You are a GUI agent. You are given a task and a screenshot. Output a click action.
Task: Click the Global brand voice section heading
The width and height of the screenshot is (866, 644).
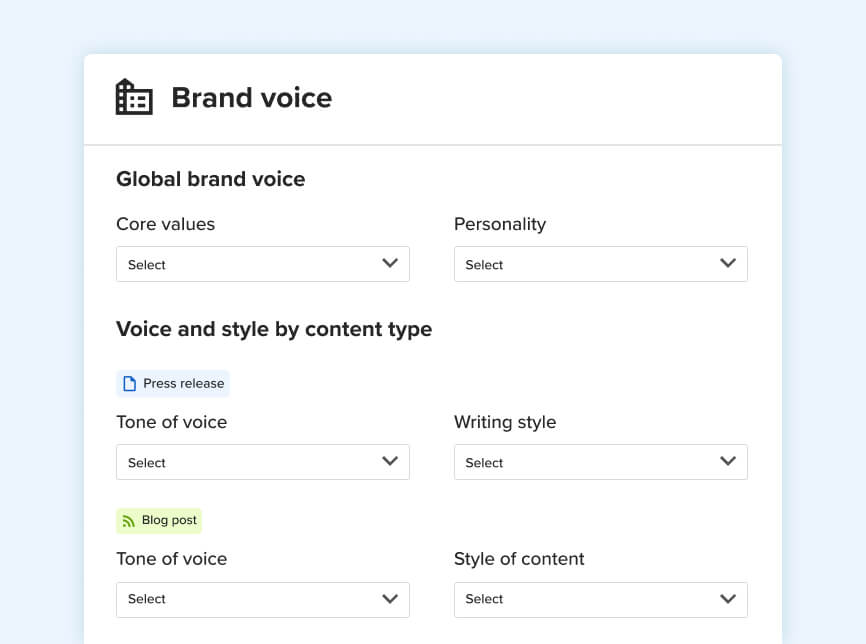[210, 179]
